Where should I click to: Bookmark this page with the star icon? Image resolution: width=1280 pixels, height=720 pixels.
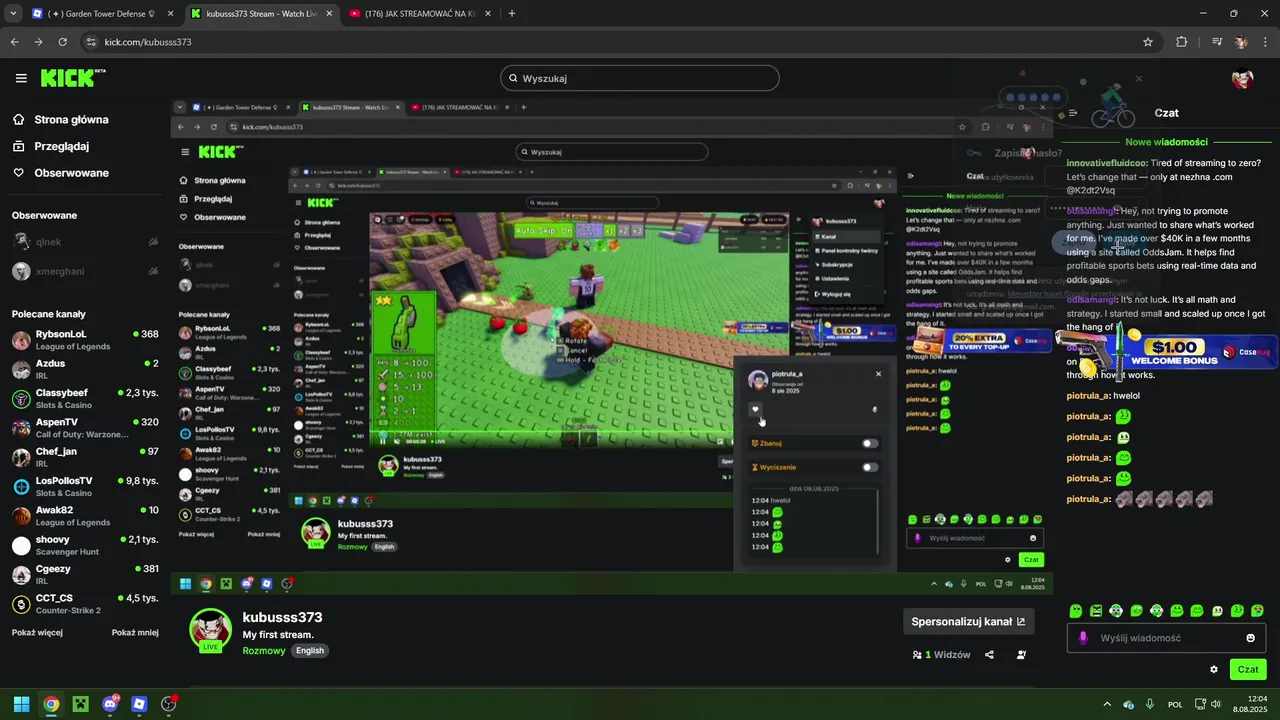coord(1148,42)
